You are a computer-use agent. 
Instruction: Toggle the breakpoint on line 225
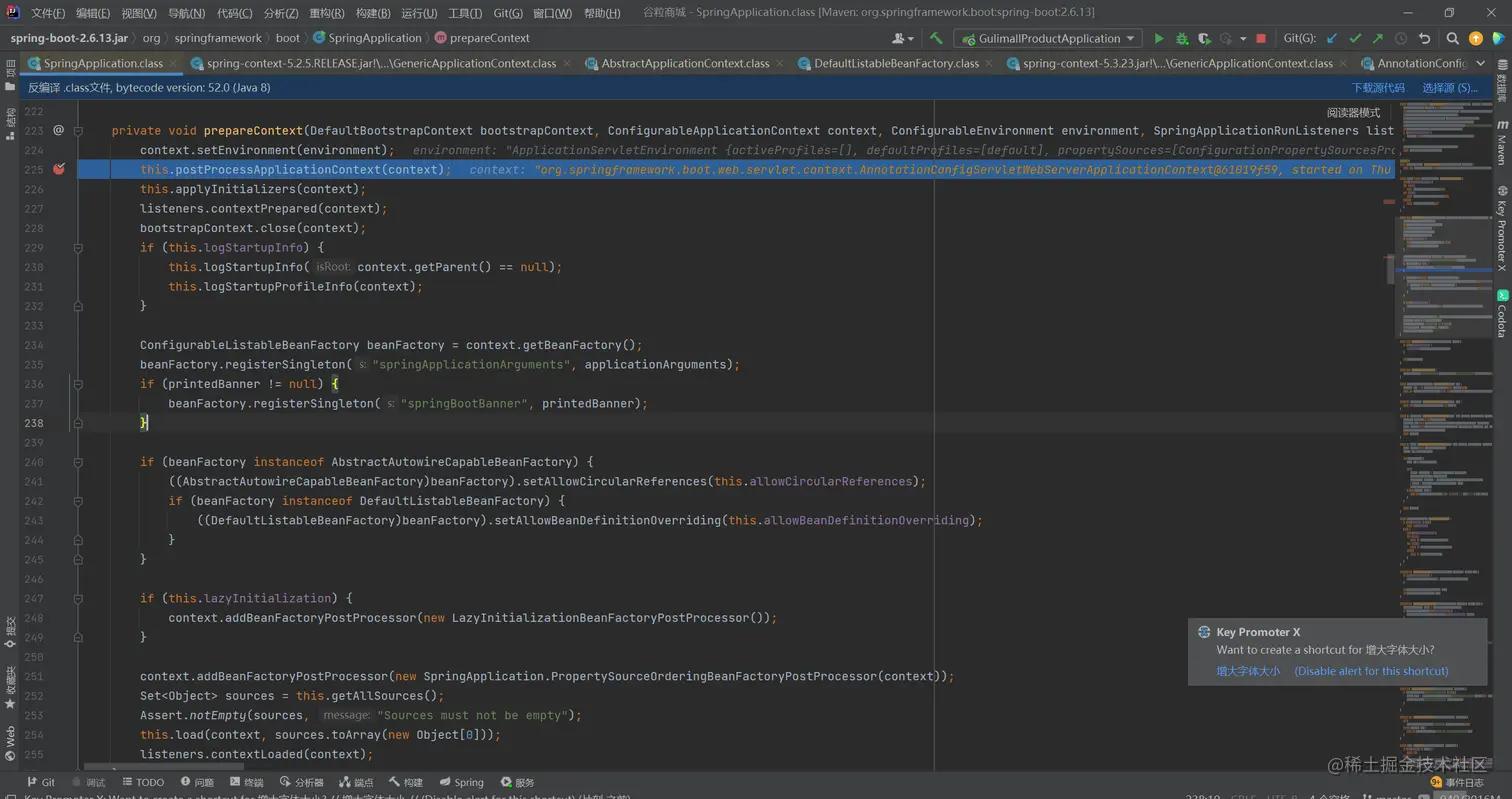(58, 169)
